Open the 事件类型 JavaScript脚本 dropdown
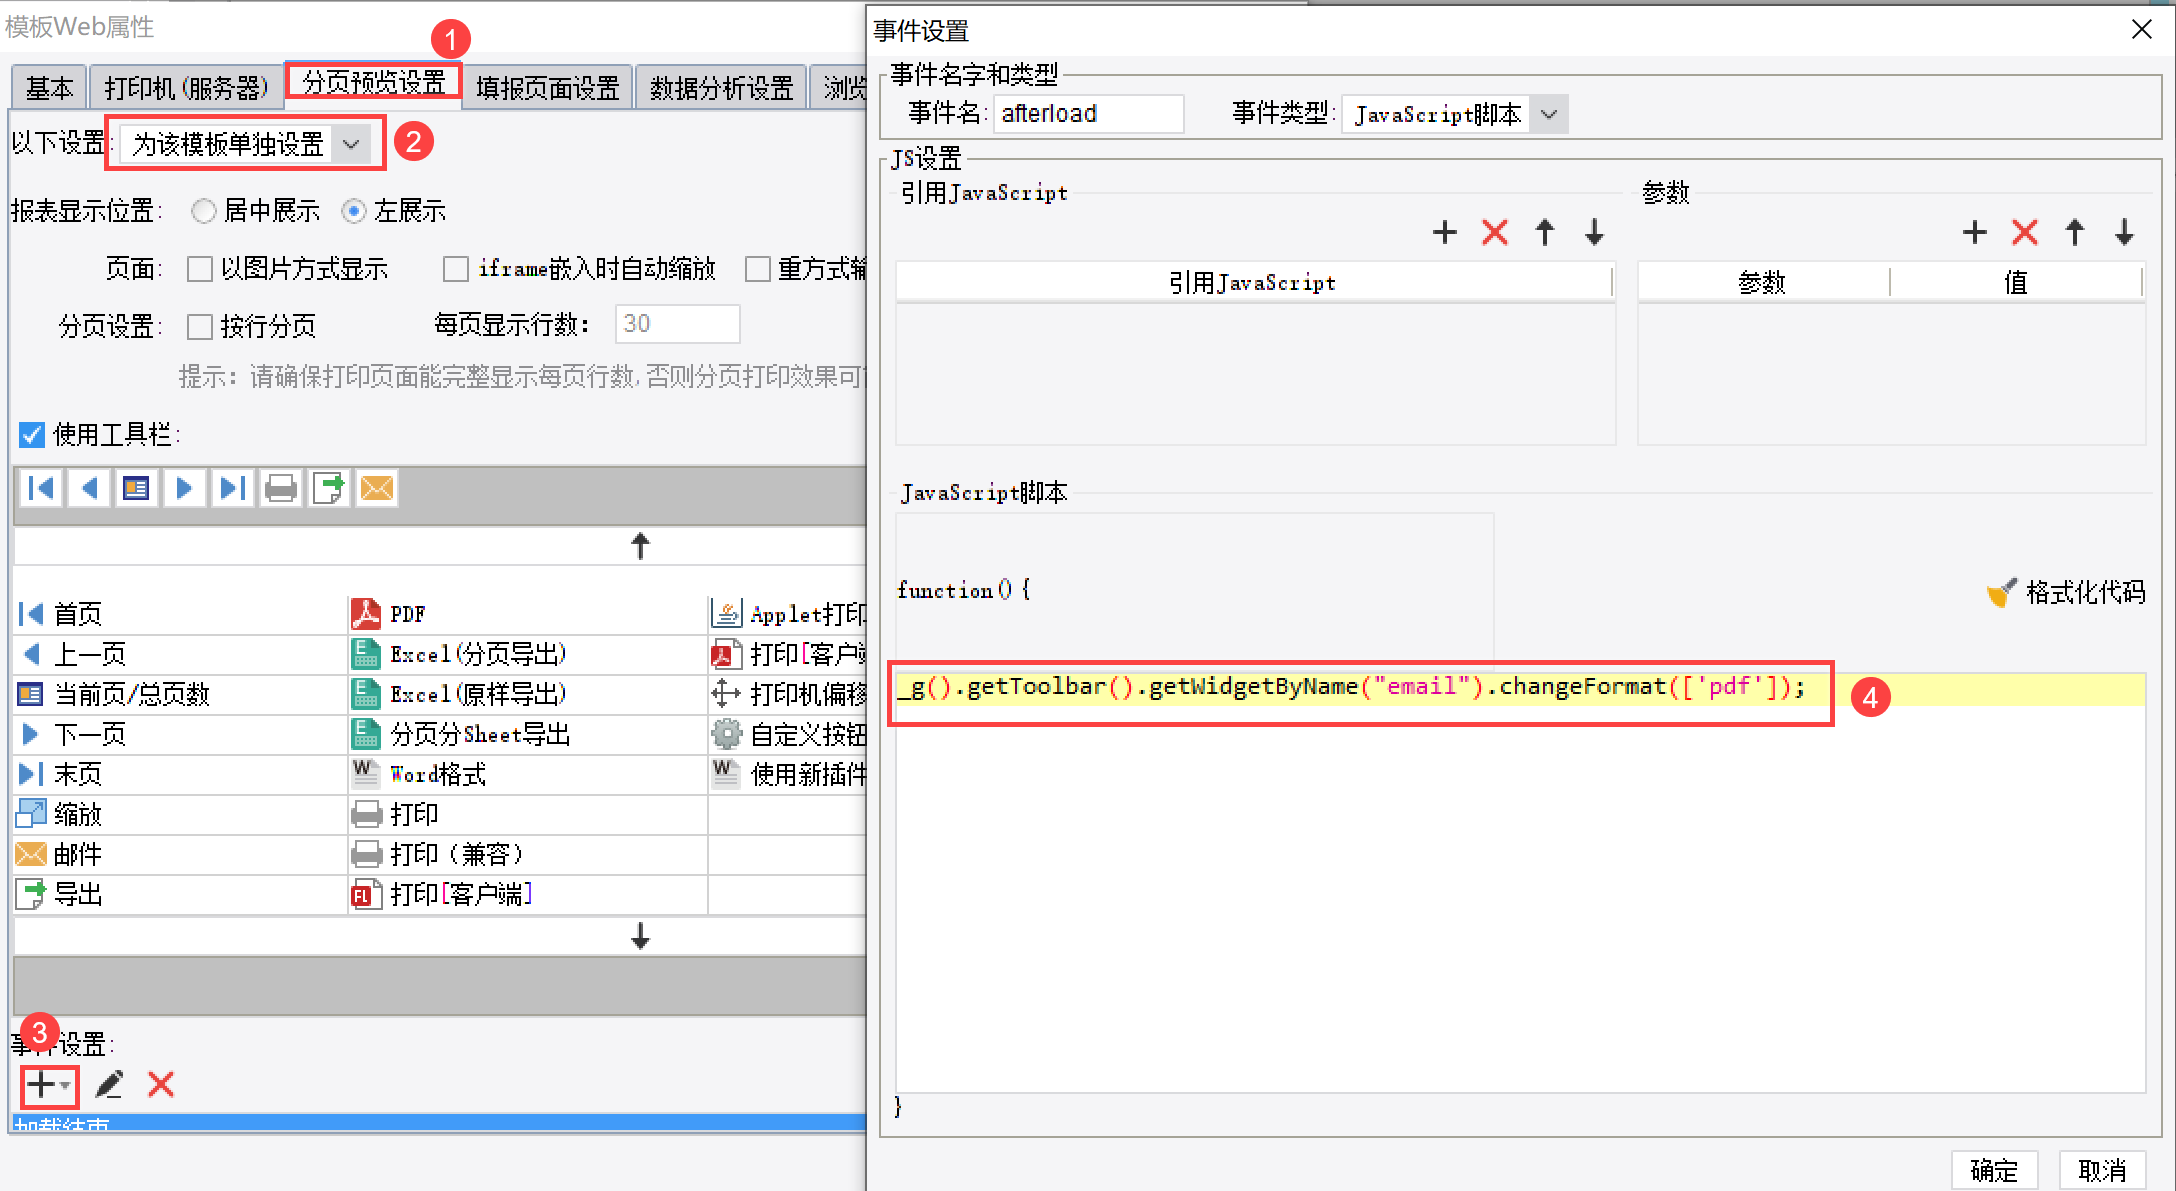 tap(1549, 114)
